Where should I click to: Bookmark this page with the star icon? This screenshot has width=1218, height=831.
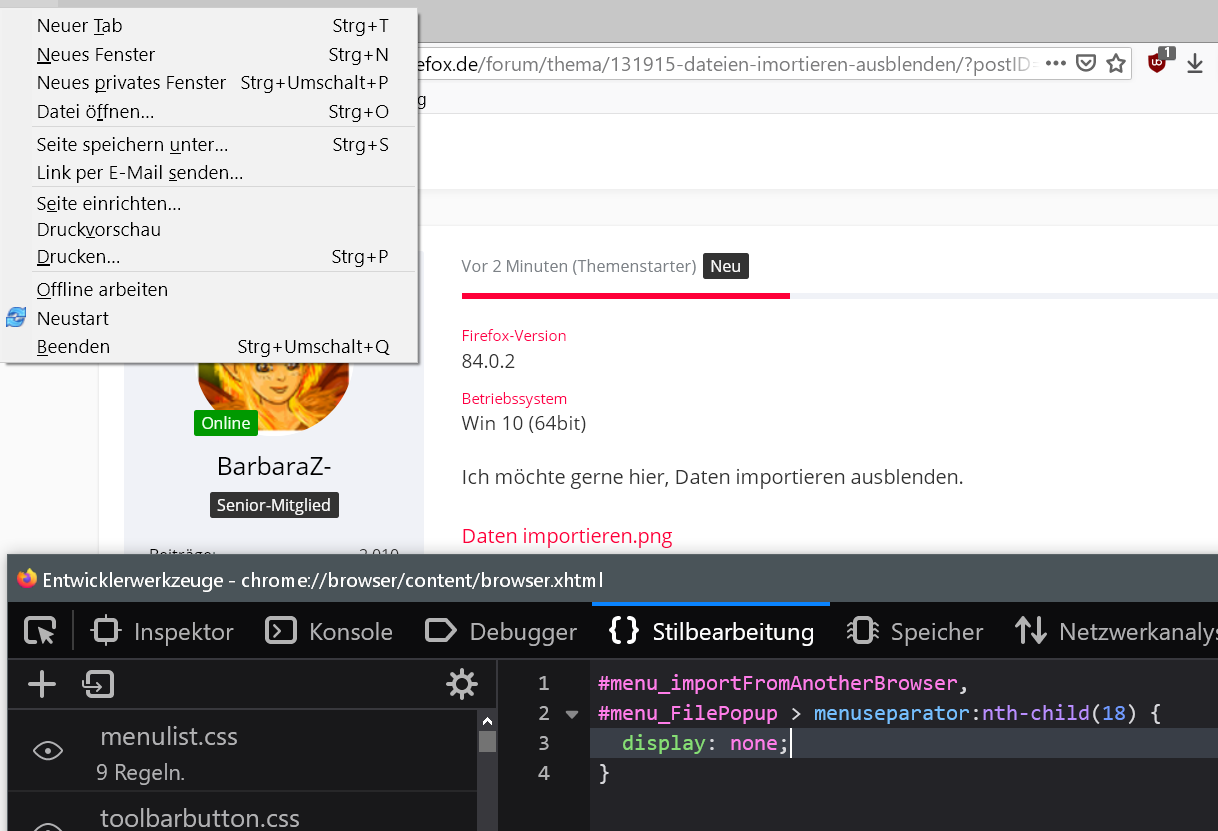(1116, 64)
